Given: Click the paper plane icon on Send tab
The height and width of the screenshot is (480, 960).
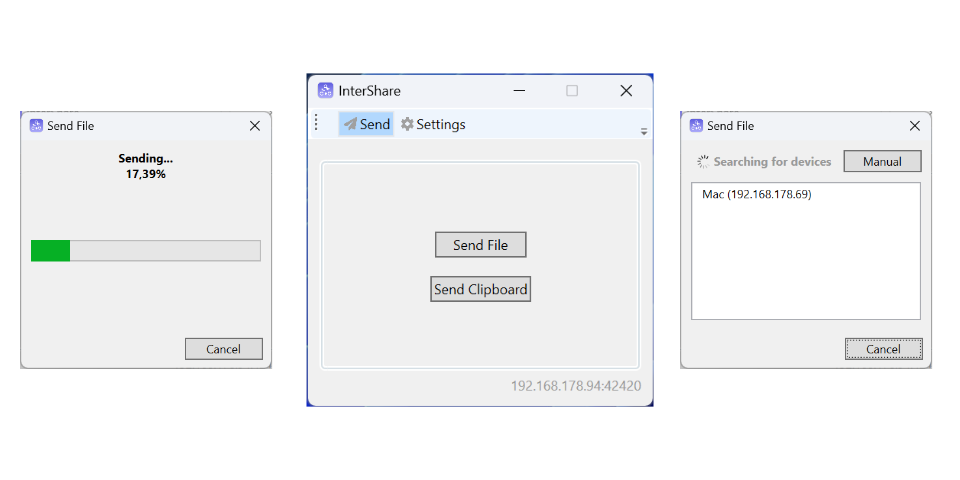Looking at the screenshot, I should coord(350,124).
